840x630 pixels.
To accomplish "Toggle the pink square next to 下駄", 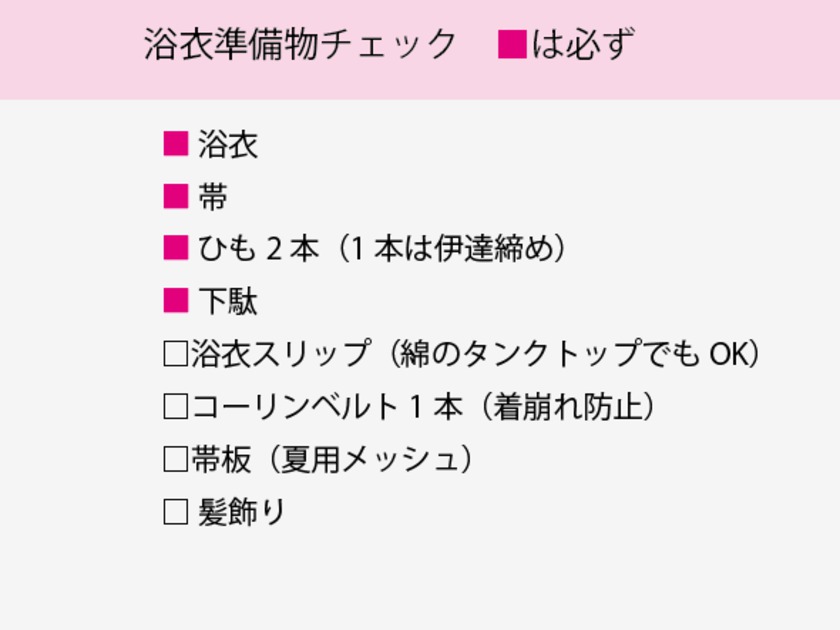I will (x=176, y=300).
